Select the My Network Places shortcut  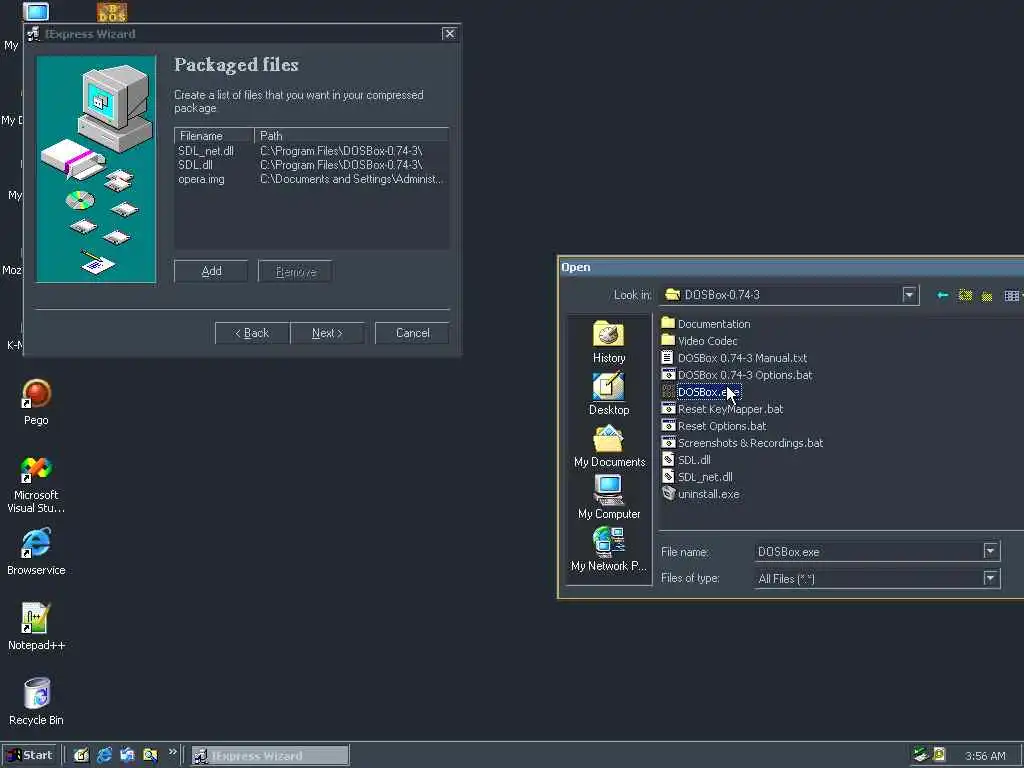pos(609,549)
